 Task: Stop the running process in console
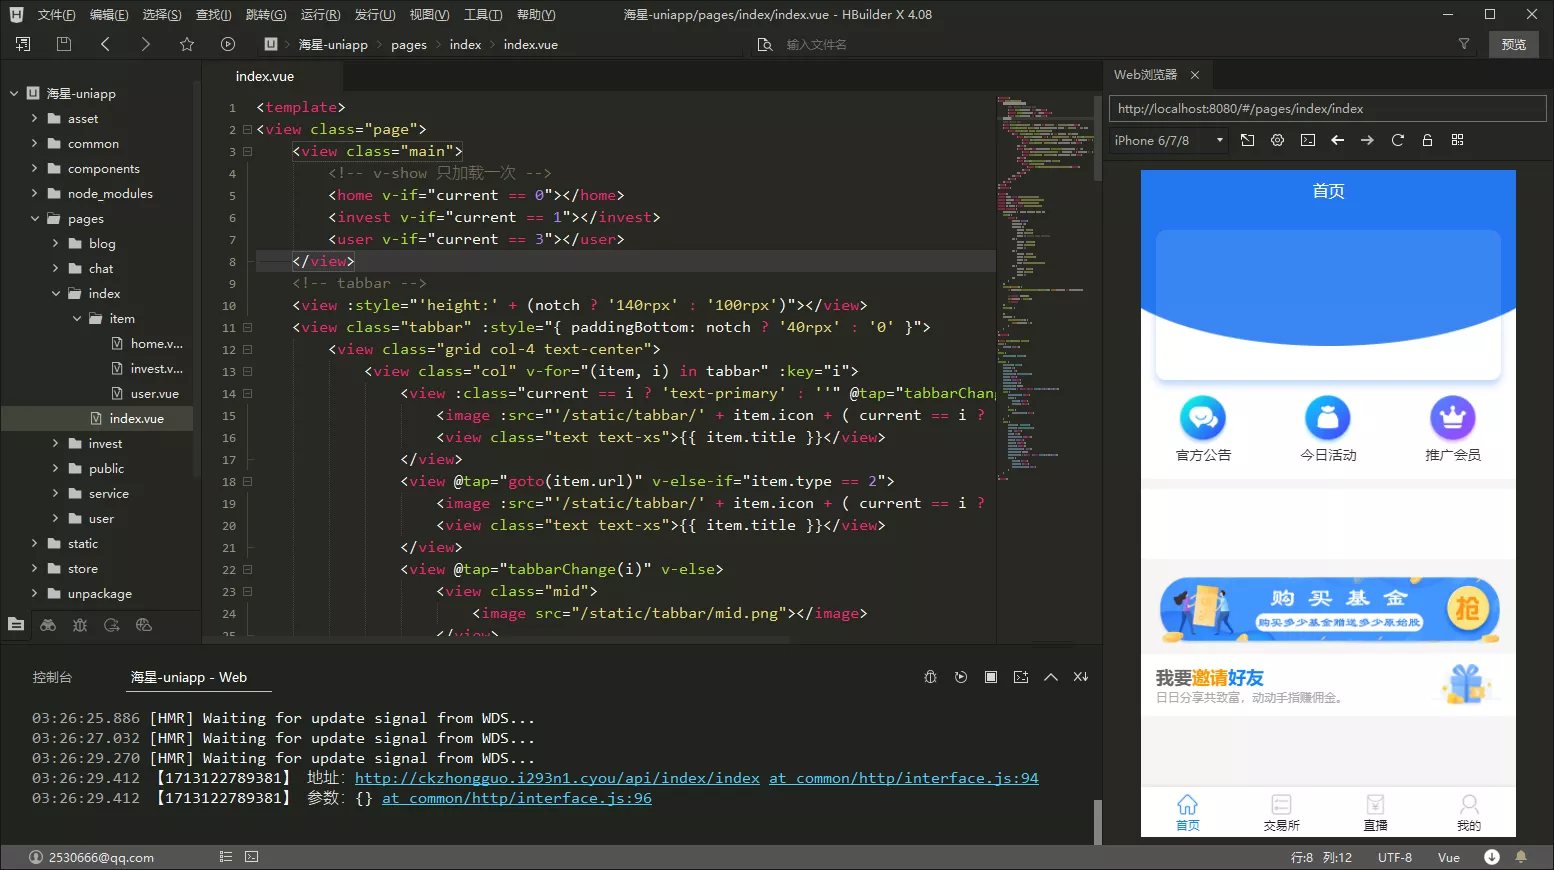click(990, 677)
